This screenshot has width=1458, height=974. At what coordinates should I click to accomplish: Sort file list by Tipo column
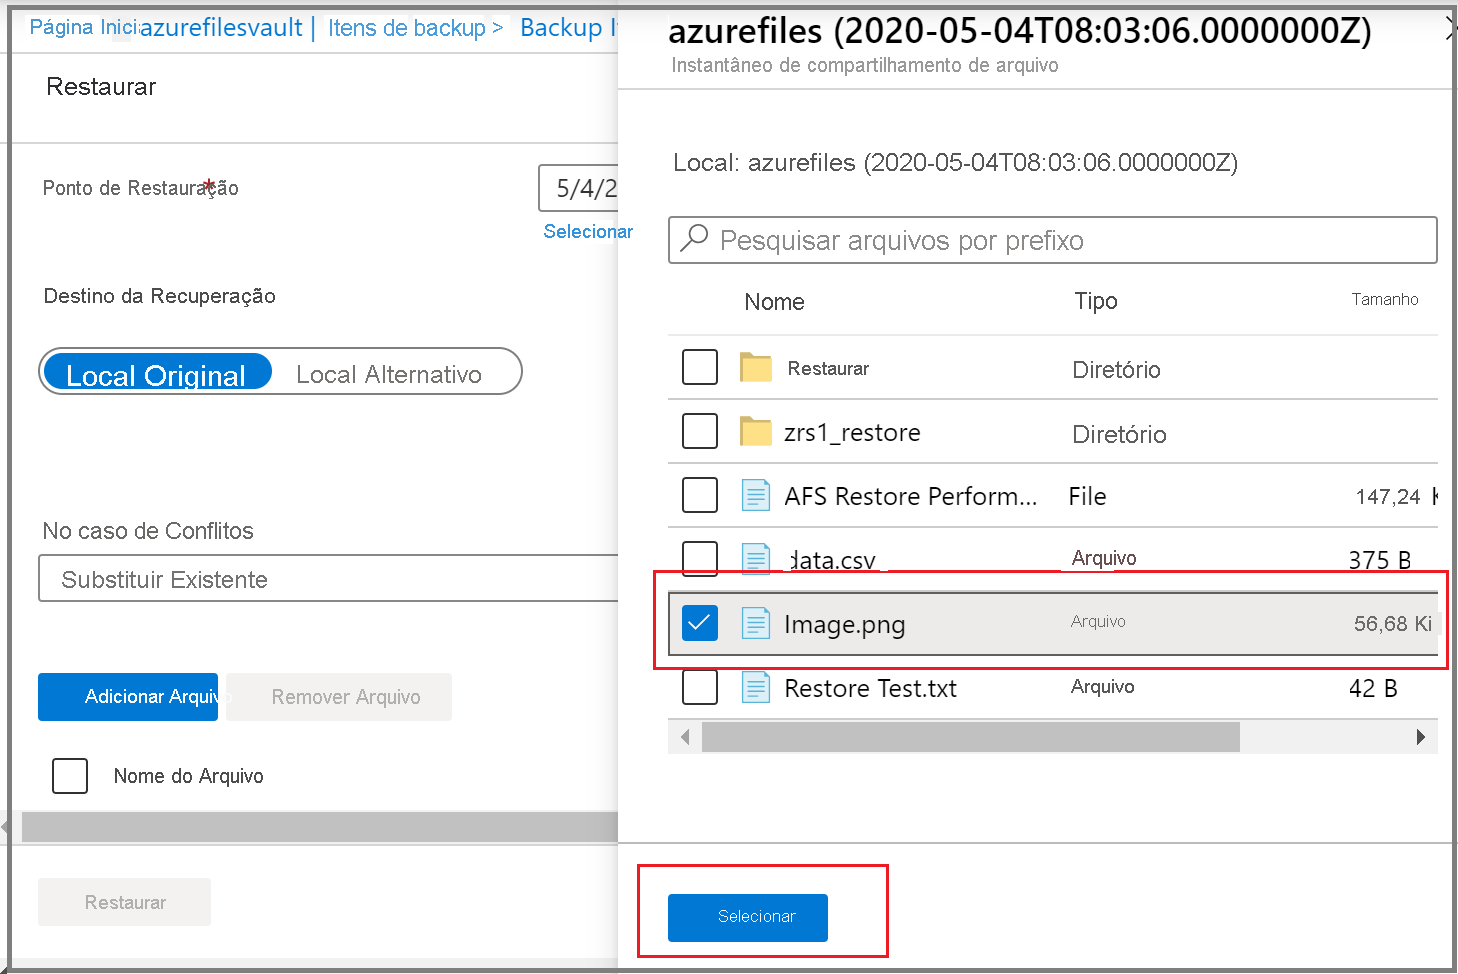click(1096, 301)
